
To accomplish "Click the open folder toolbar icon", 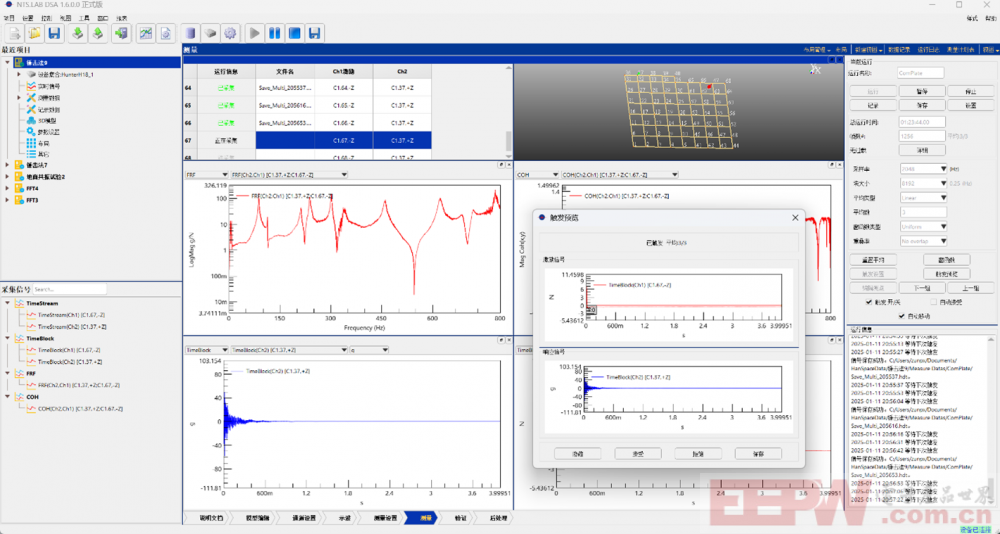I will (x=34, y=33).
